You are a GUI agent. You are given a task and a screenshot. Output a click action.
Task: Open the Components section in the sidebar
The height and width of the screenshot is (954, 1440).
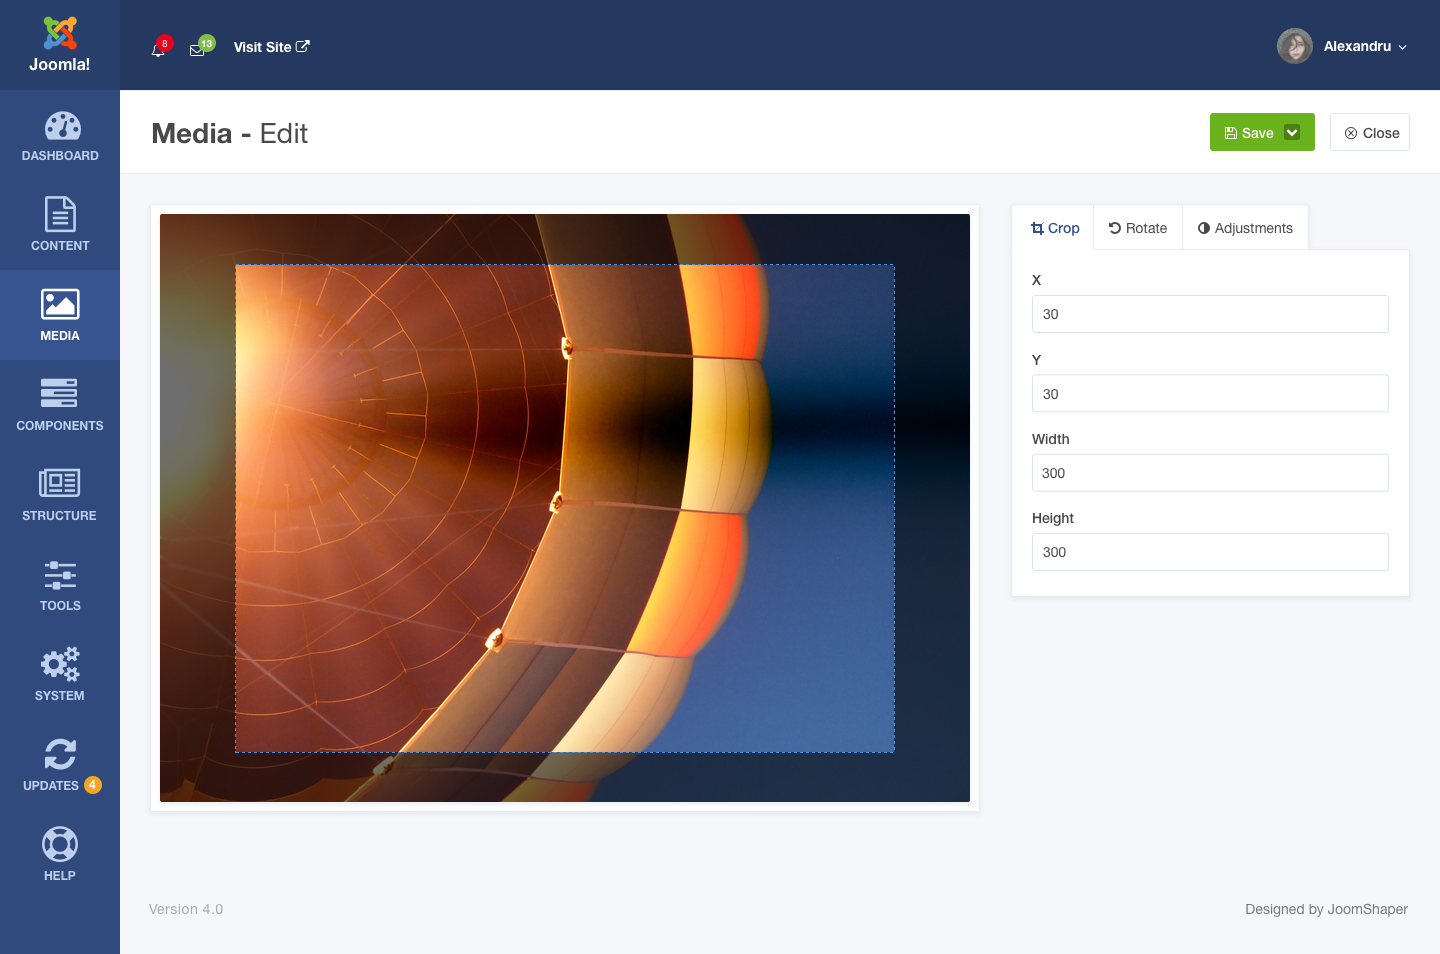click(60, 404)
